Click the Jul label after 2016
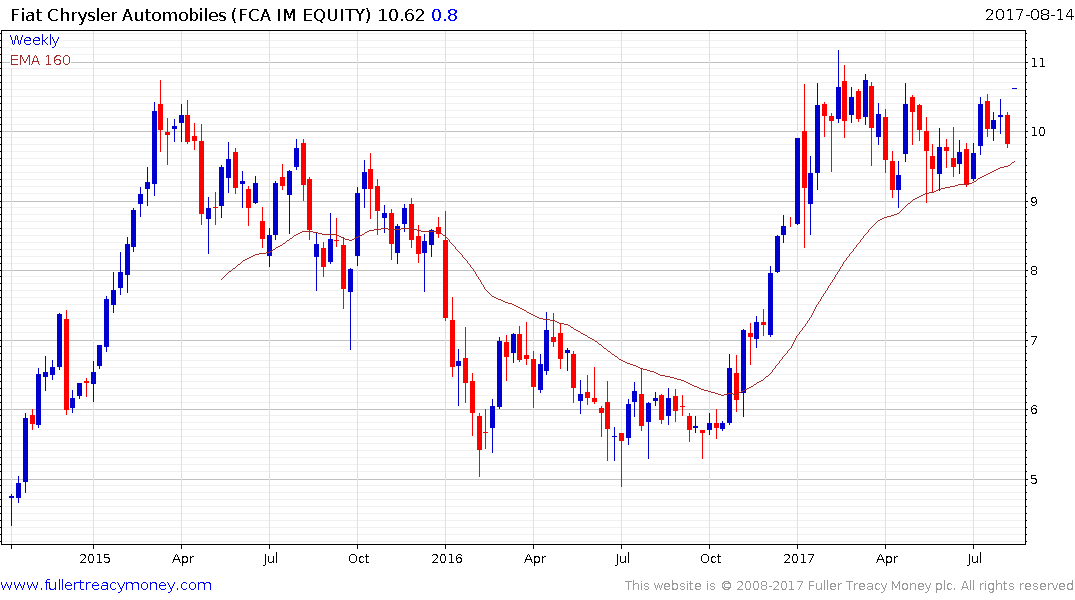Image resolution: width=1075 pixels, height=600 pixels. click(x=623, y=558)
